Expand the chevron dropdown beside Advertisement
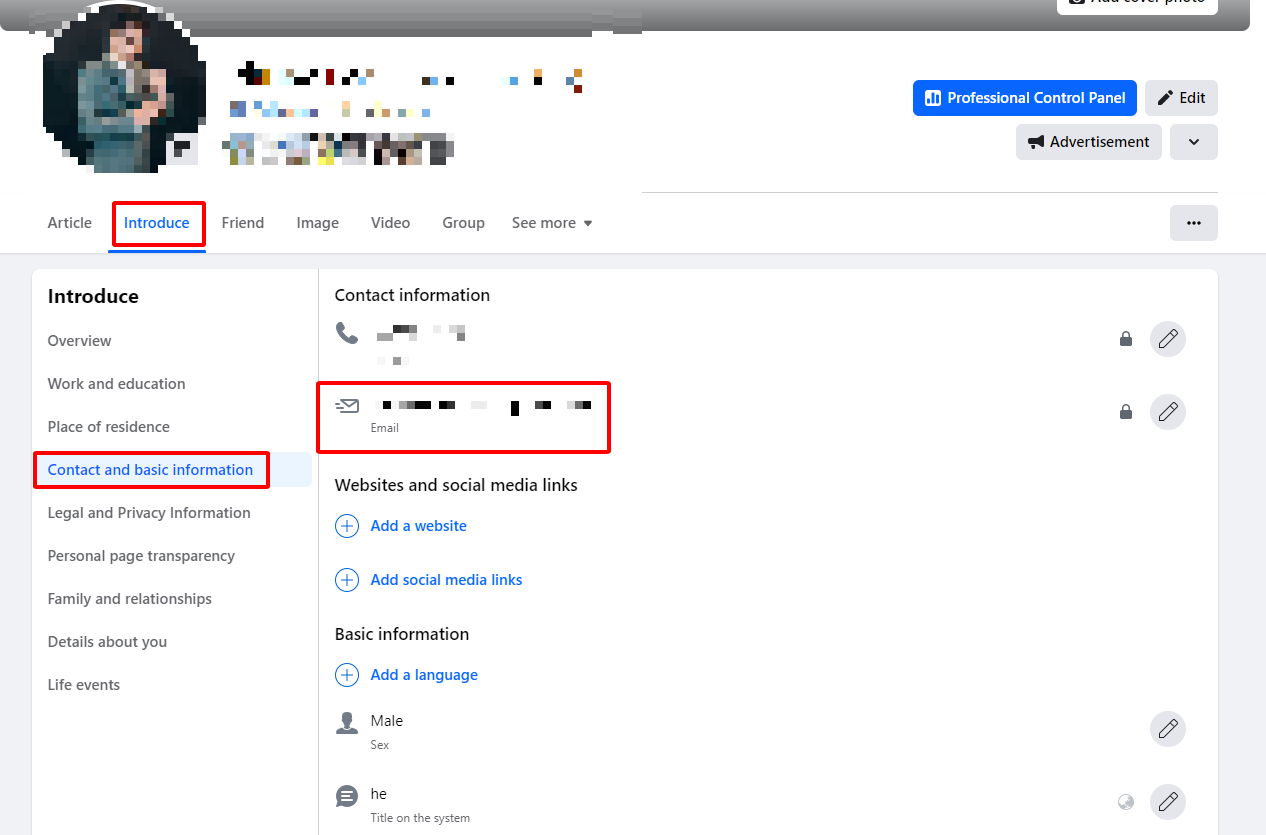The width and height of the screenshot is (1266, 835). click(1194, 142)
